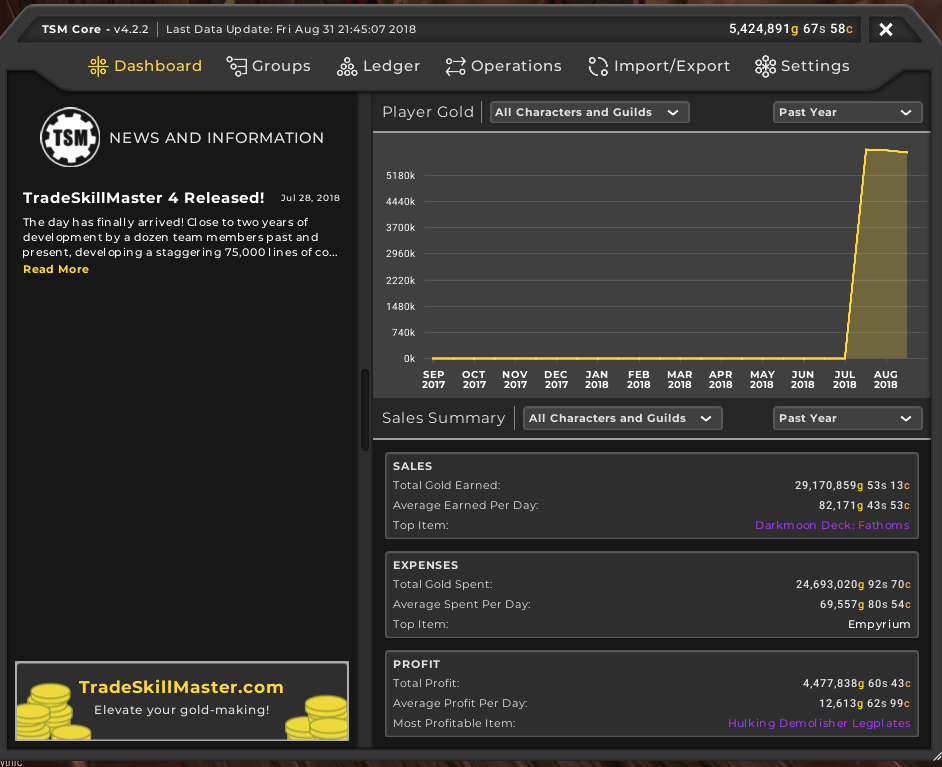
Task: Click Darkmoon Deck: Fathoms item link
Action: (832, 525)
